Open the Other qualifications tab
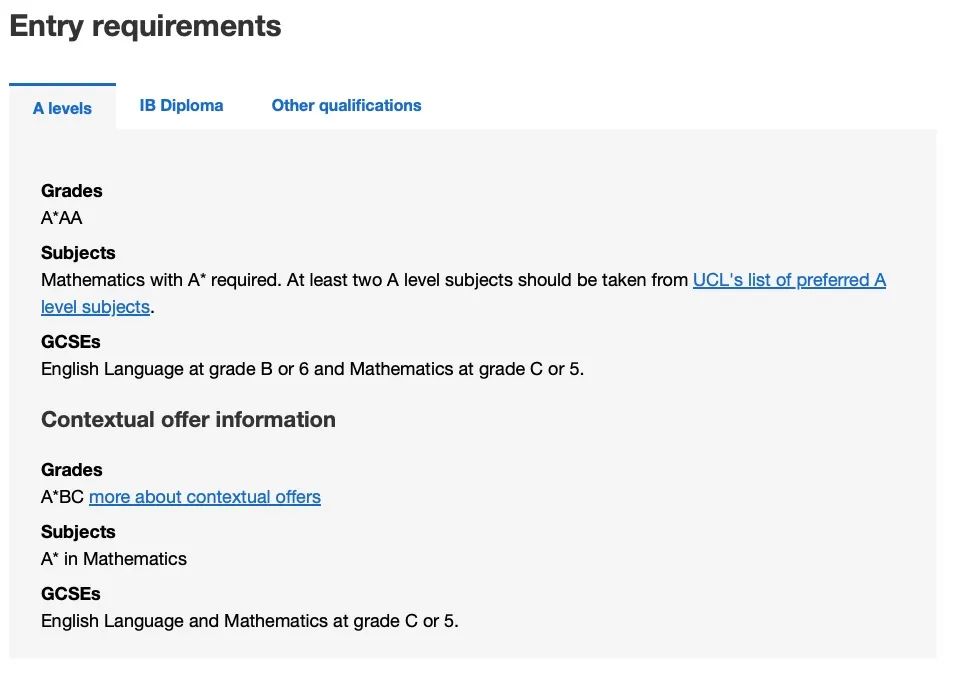This screenshot has width=955, height=680. pyautogui.click(x=346, y=105)
